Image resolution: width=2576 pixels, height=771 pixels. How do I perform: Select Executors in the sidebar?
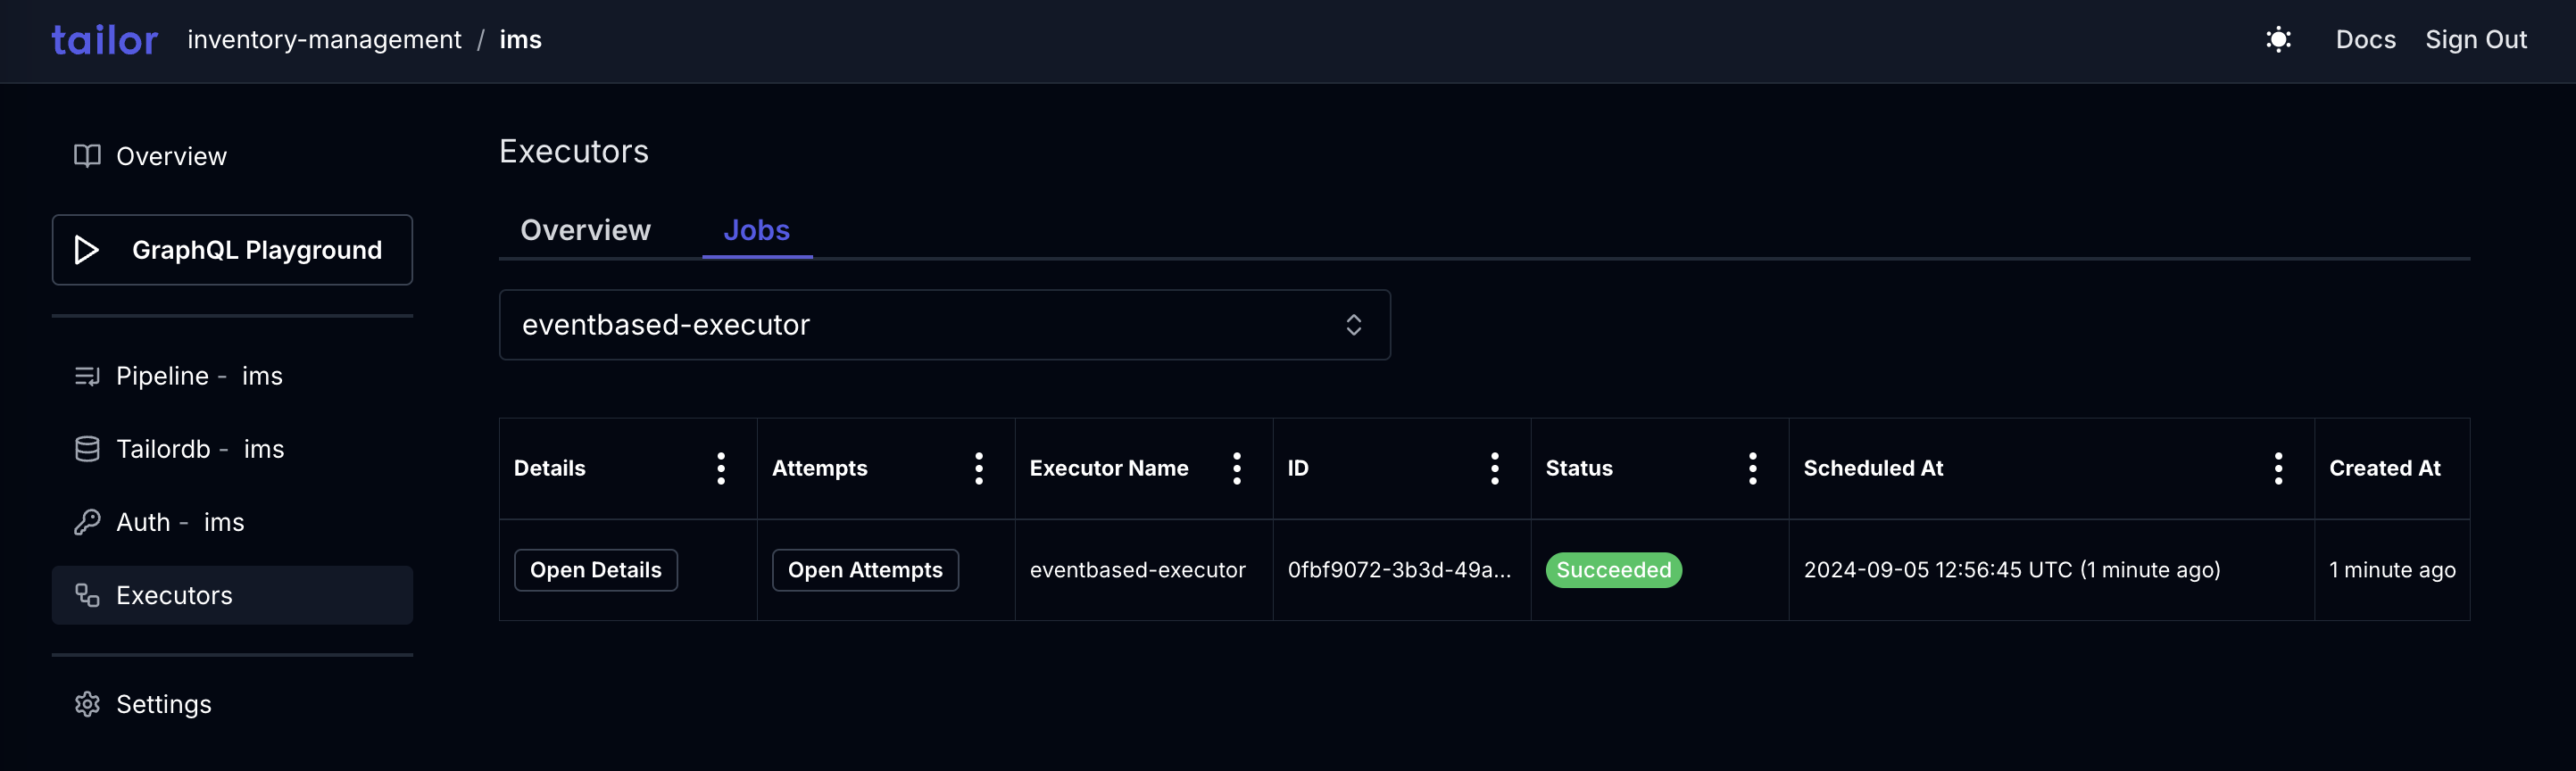coord(232,595)
